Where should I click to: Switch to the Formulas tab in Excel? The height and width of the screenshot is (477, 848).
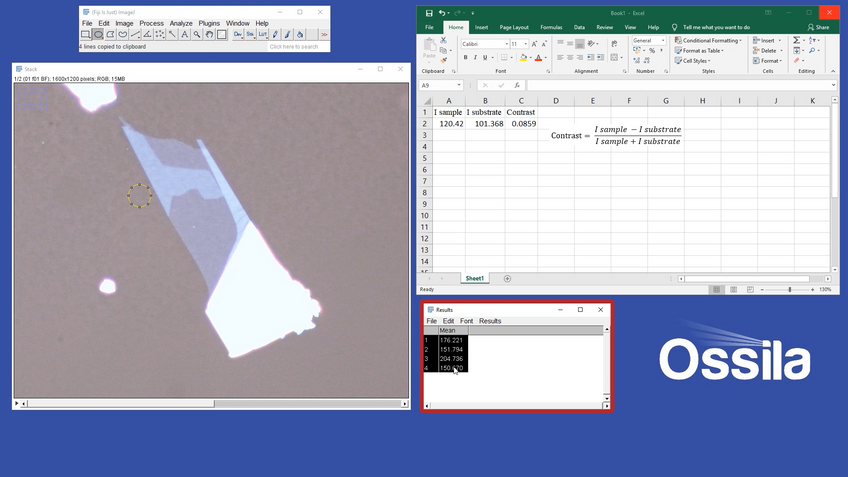(551, 27)
